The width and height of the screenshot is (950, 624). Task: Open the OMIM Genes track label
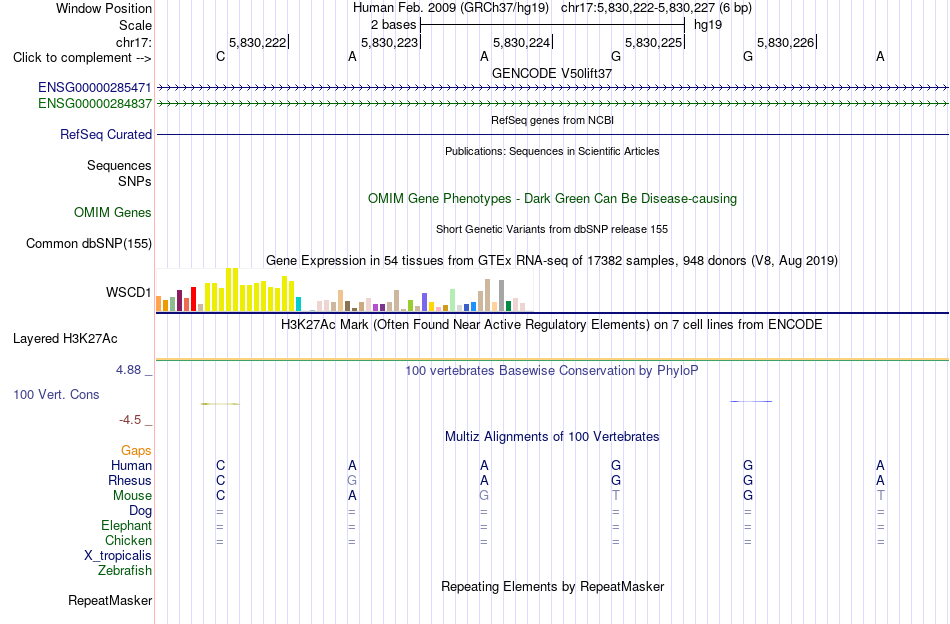click(x=113, y=213)
